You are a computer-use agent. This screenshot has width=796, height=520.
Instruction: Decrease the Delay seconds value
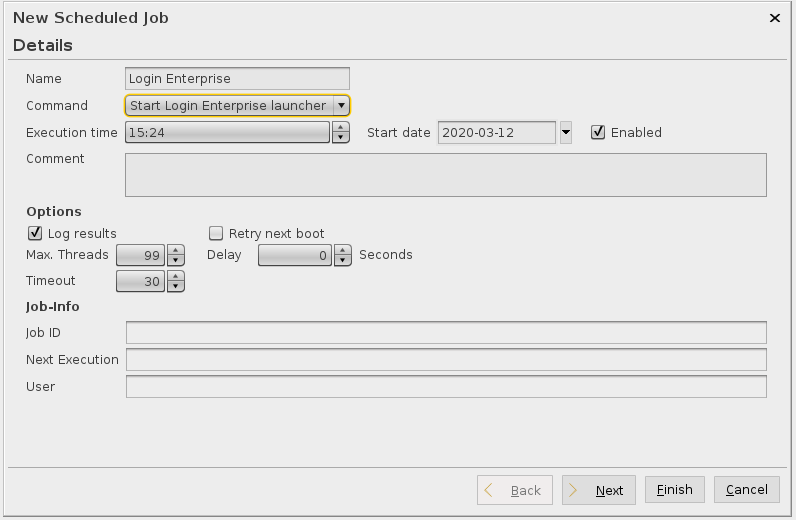point(342,261)
